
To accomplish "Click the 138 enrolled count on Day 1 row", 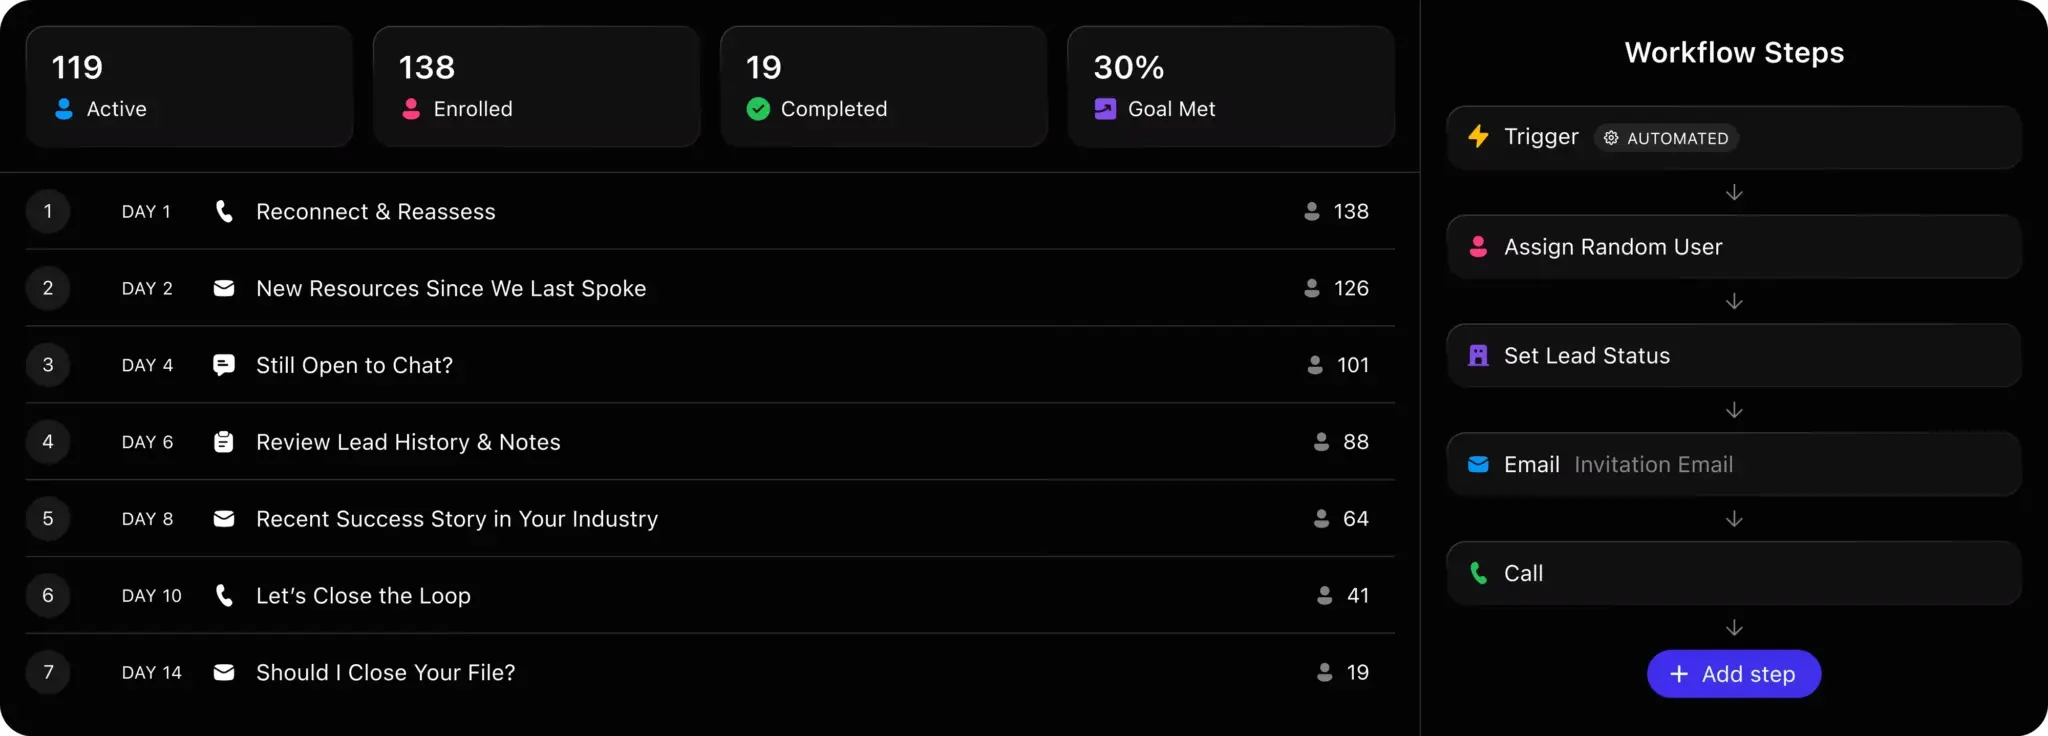I will tap(1350, 211).
